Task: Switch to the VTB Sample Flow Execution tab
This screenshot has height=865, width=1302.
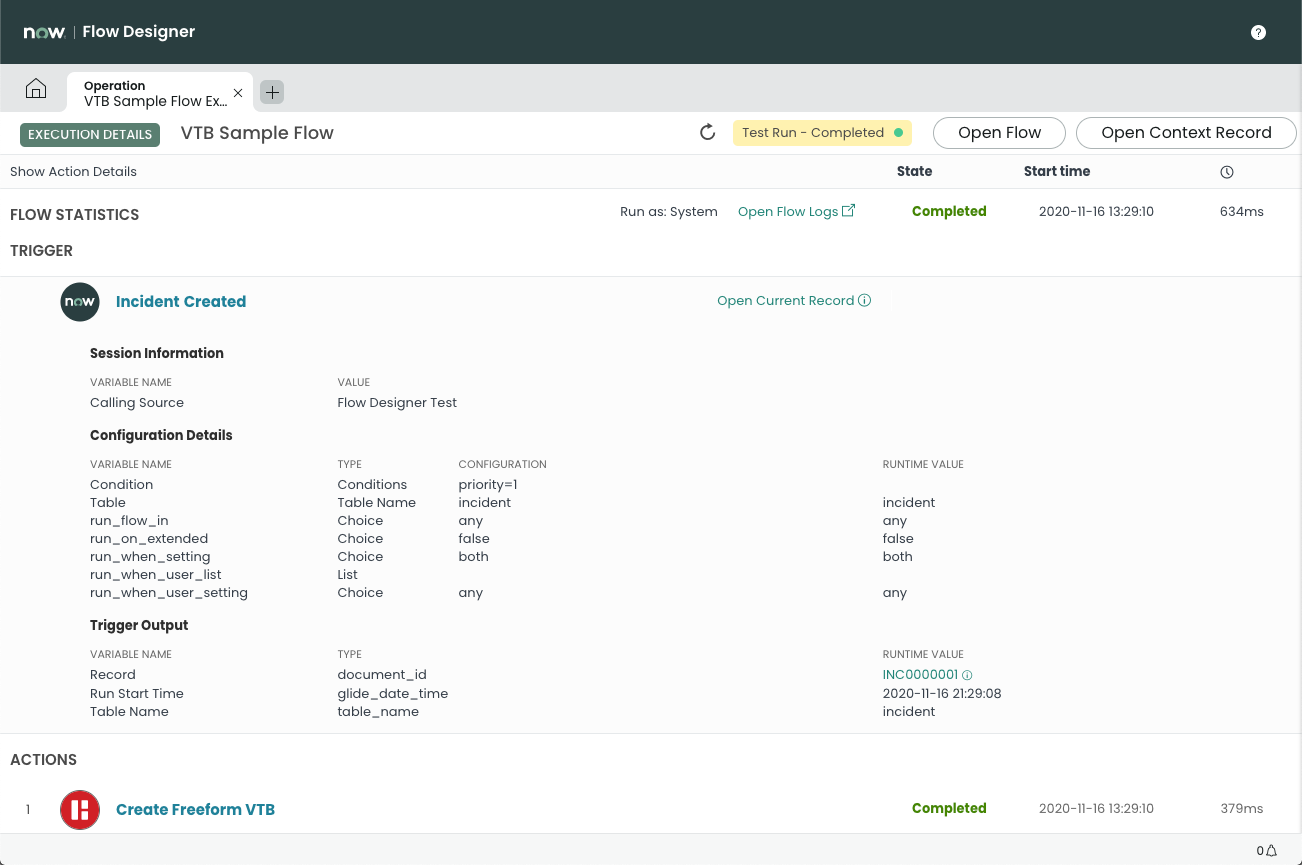Action: (156, 93)
